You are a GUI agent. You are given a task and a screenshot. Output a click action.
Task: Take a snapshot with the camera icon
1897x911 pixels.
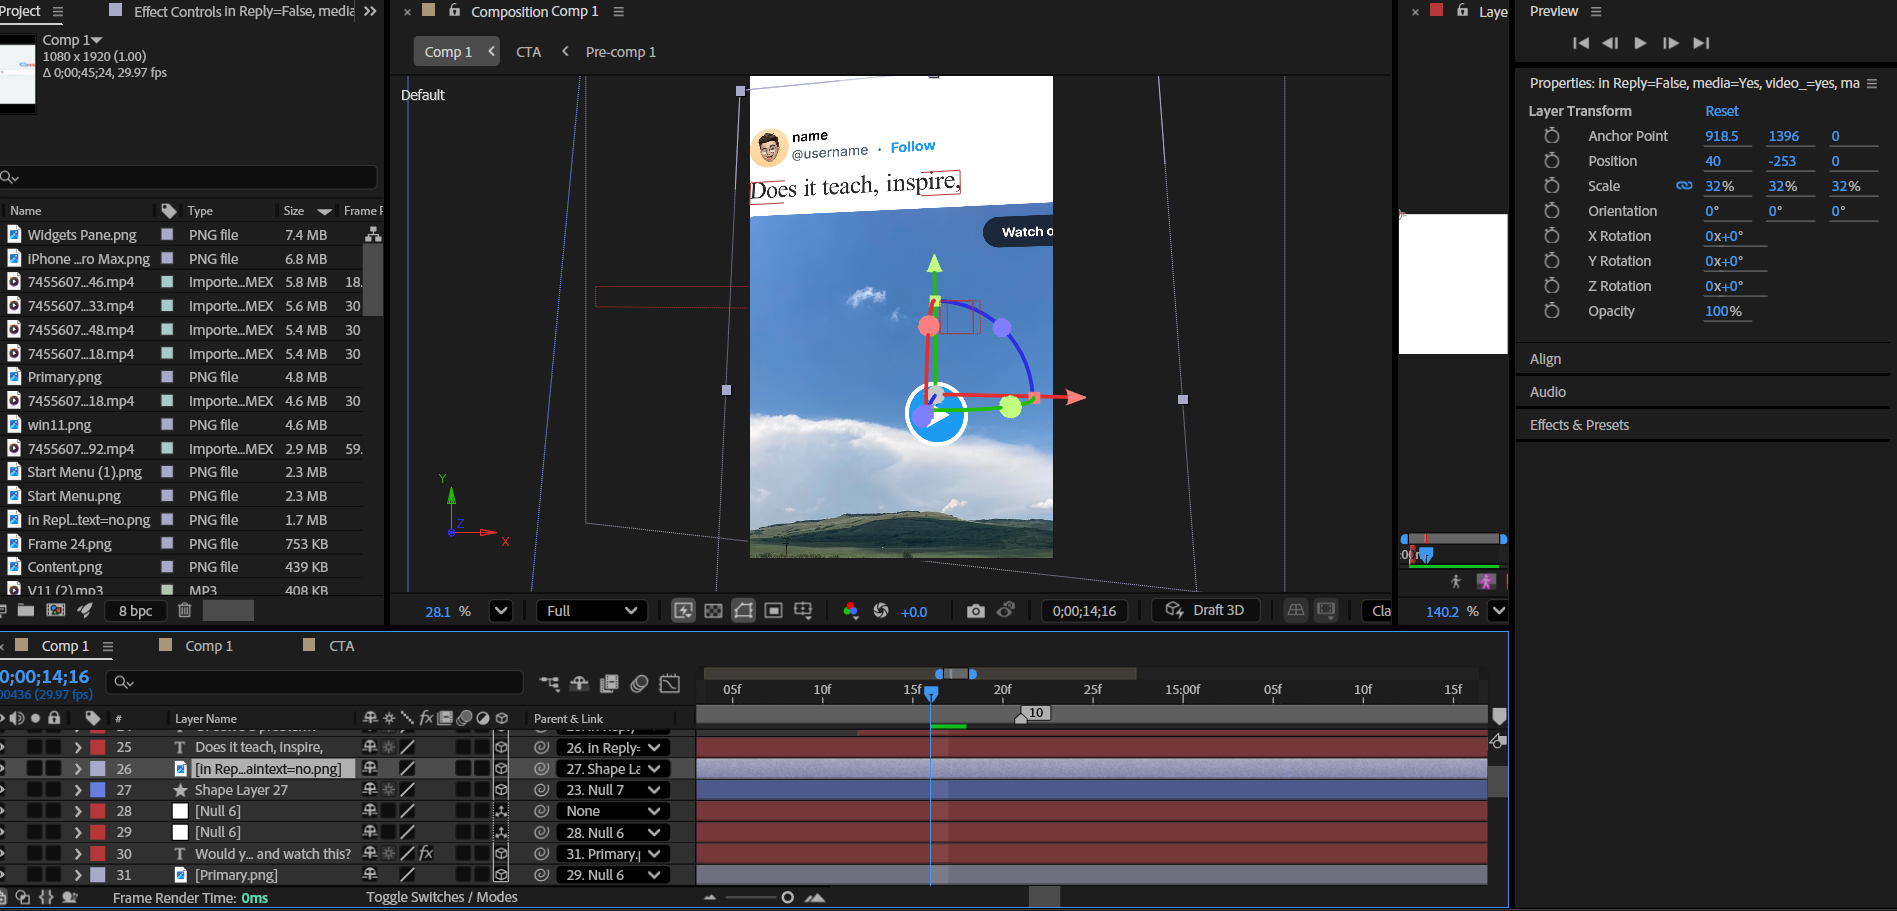(975, 611)
